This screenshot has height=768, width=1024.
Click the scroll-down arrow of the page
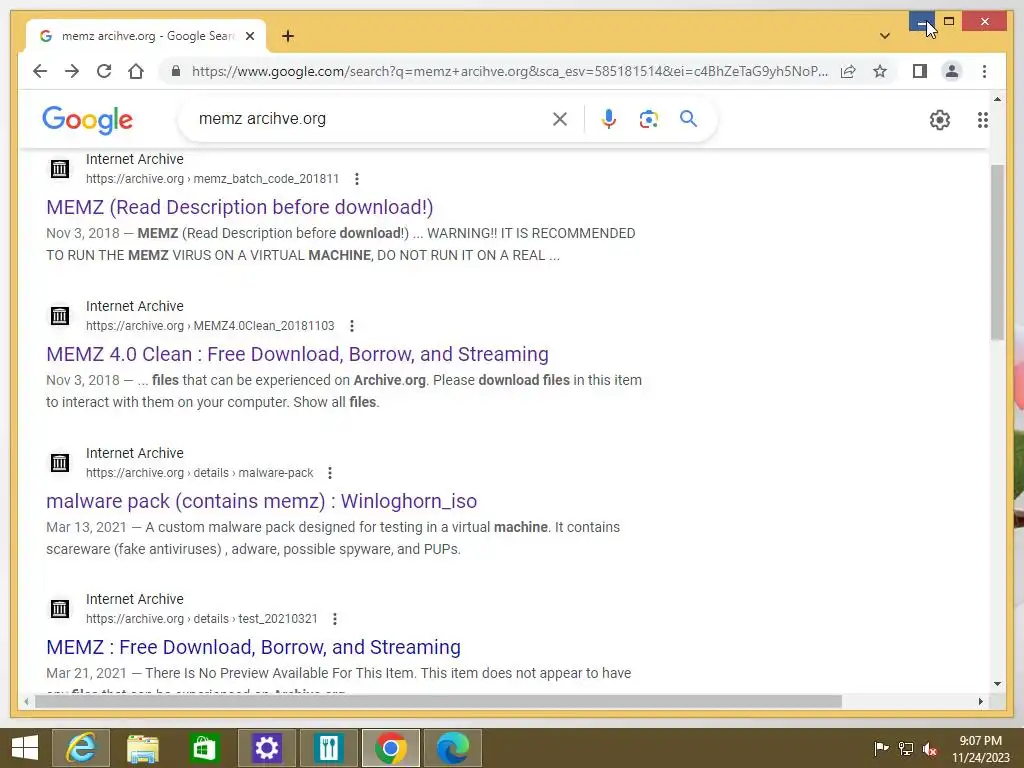(x=997, y=684)
